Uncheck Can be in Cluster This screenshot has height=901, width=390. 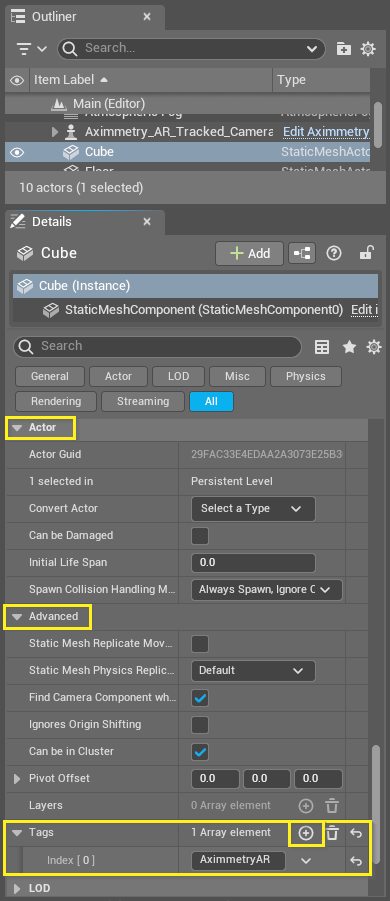coord(200,752)
